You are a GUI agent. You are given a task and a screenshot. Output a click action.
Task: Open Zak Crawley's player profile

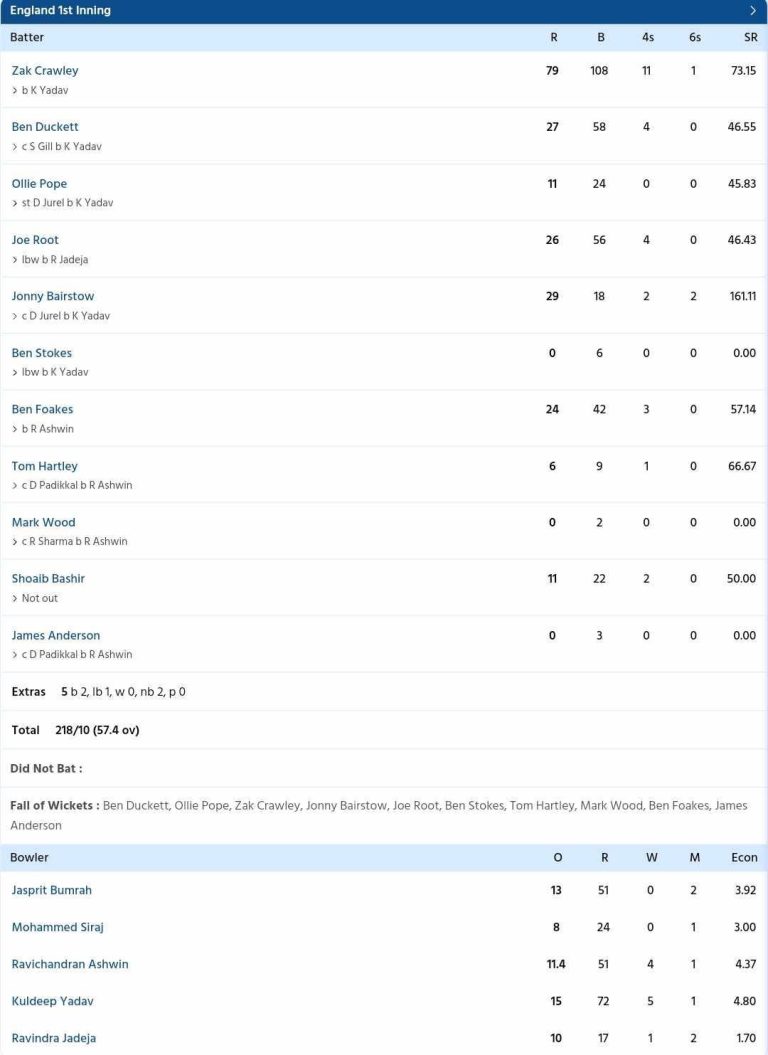pyautogui.click(x=45, y=70)
